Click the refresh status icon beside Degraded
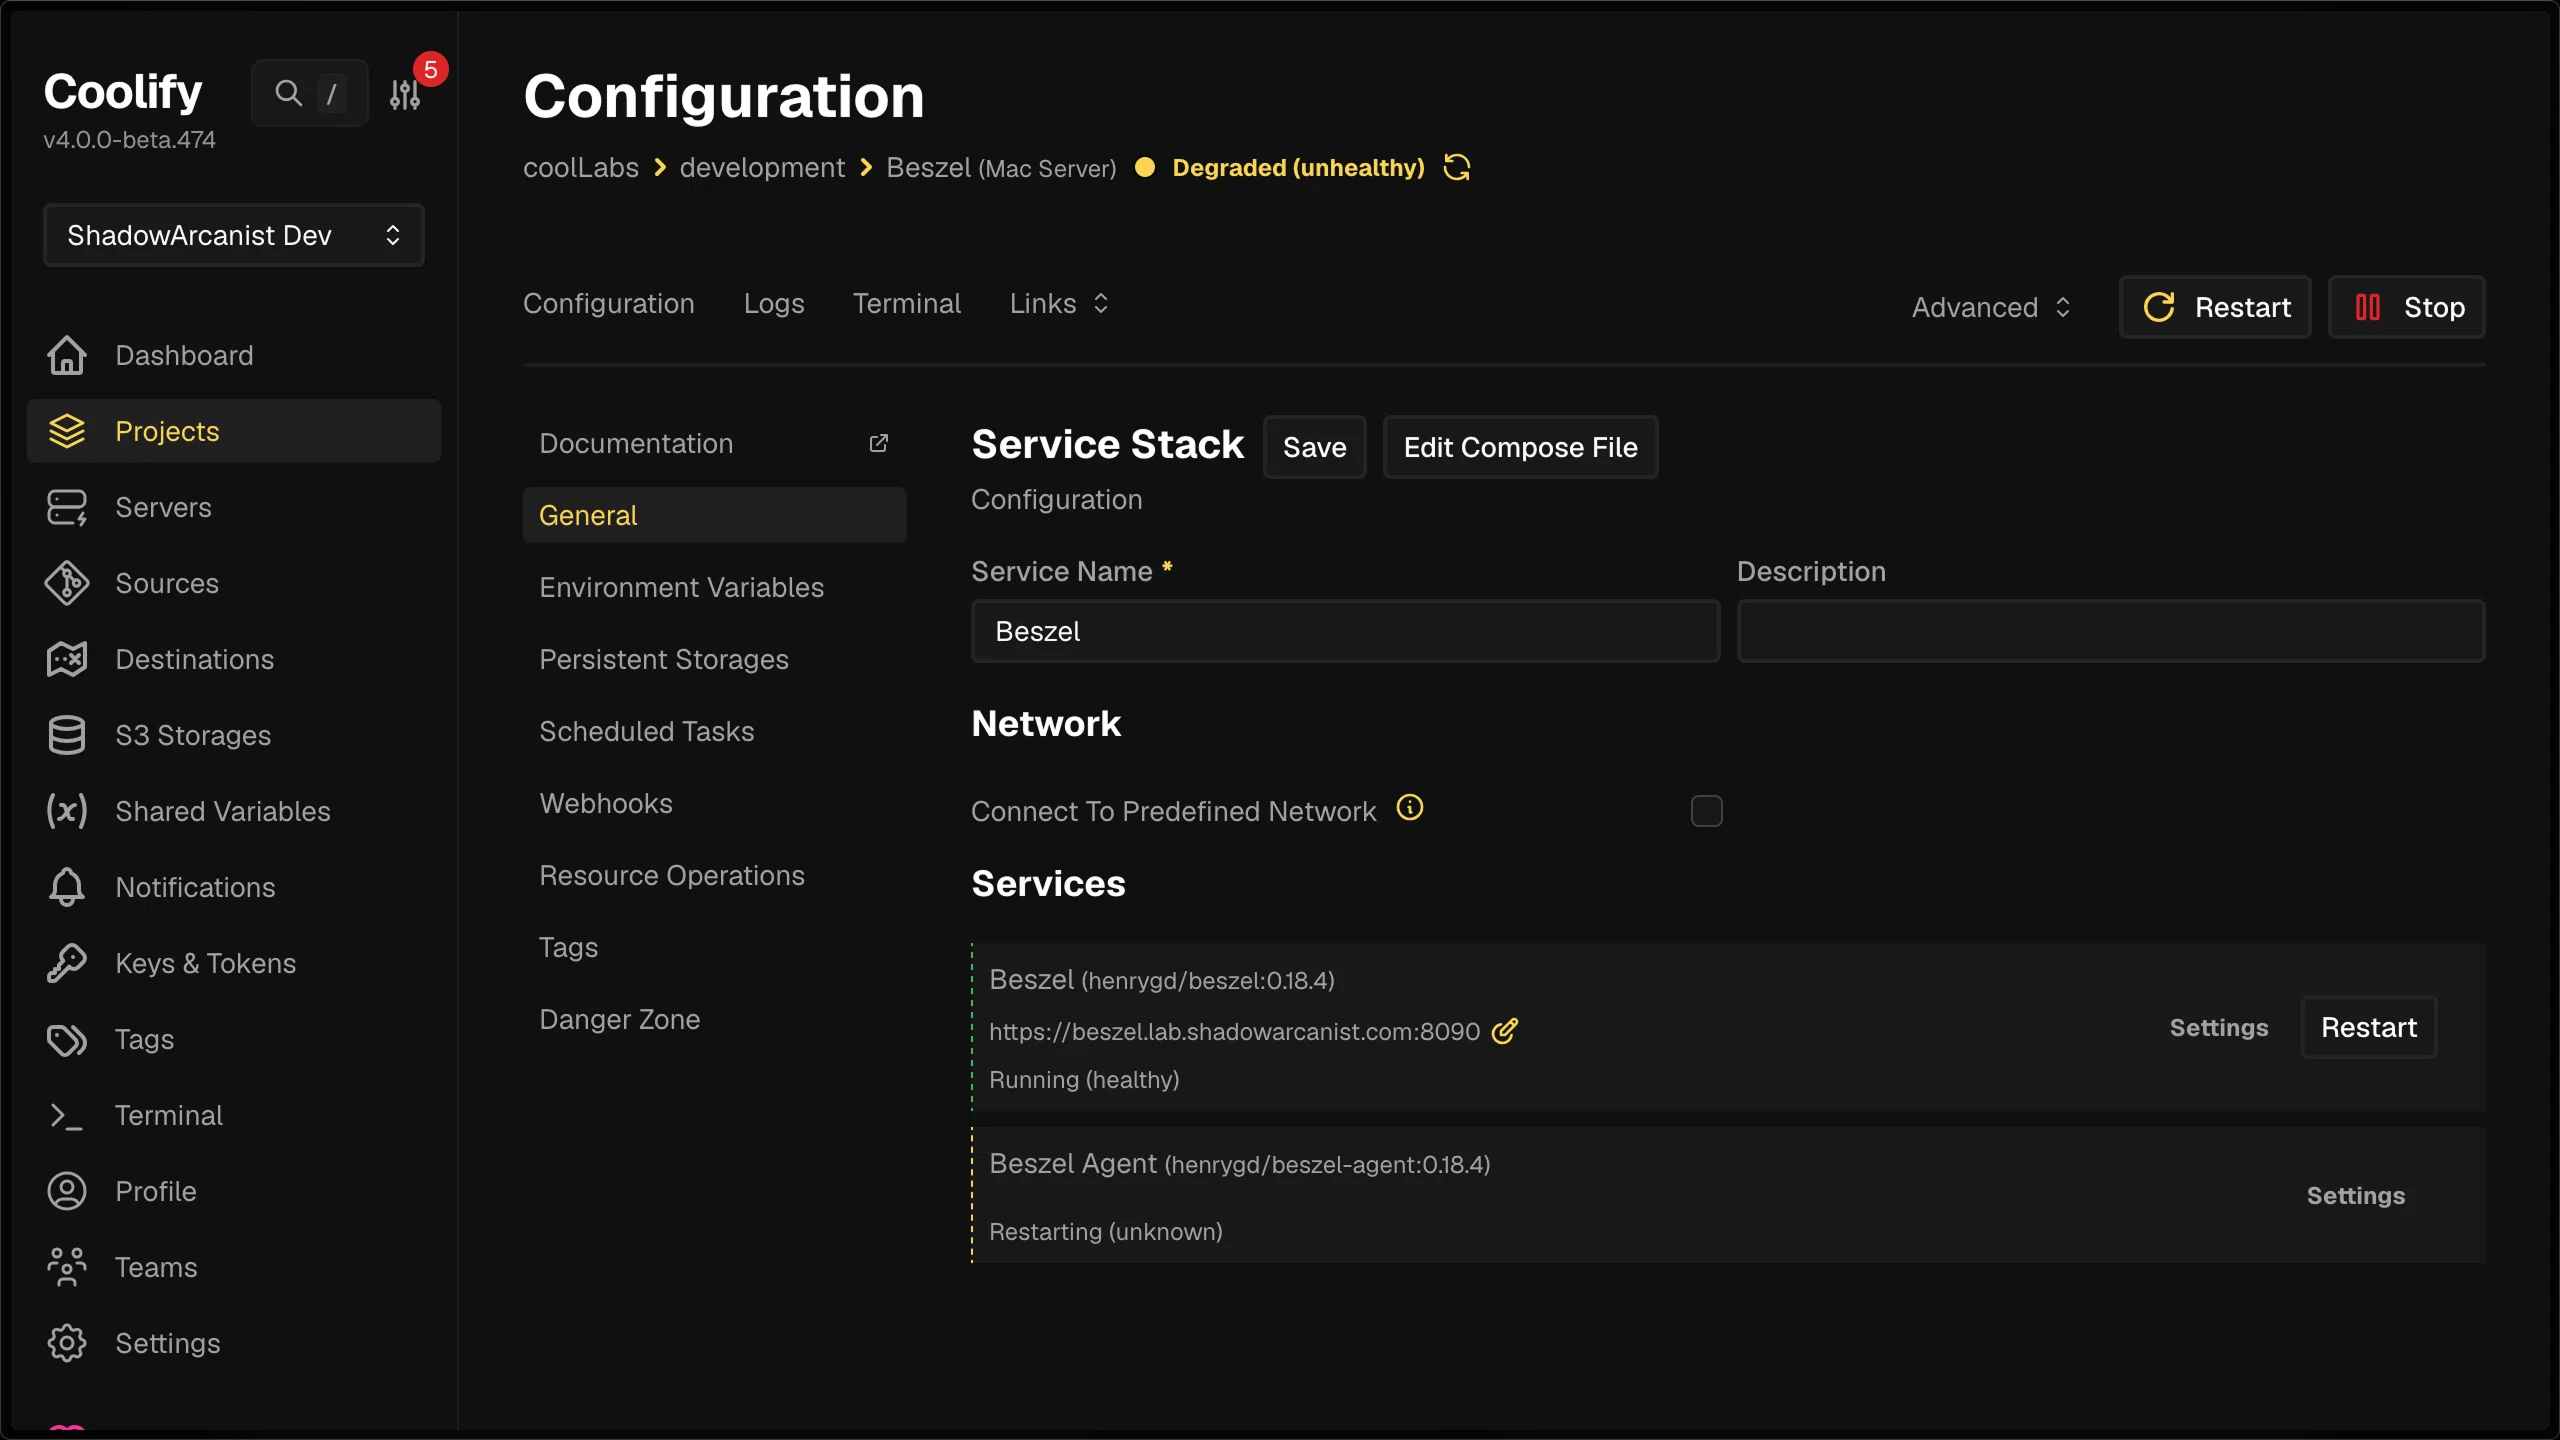2560x1440 pixels. click(x=1457, y=167)
